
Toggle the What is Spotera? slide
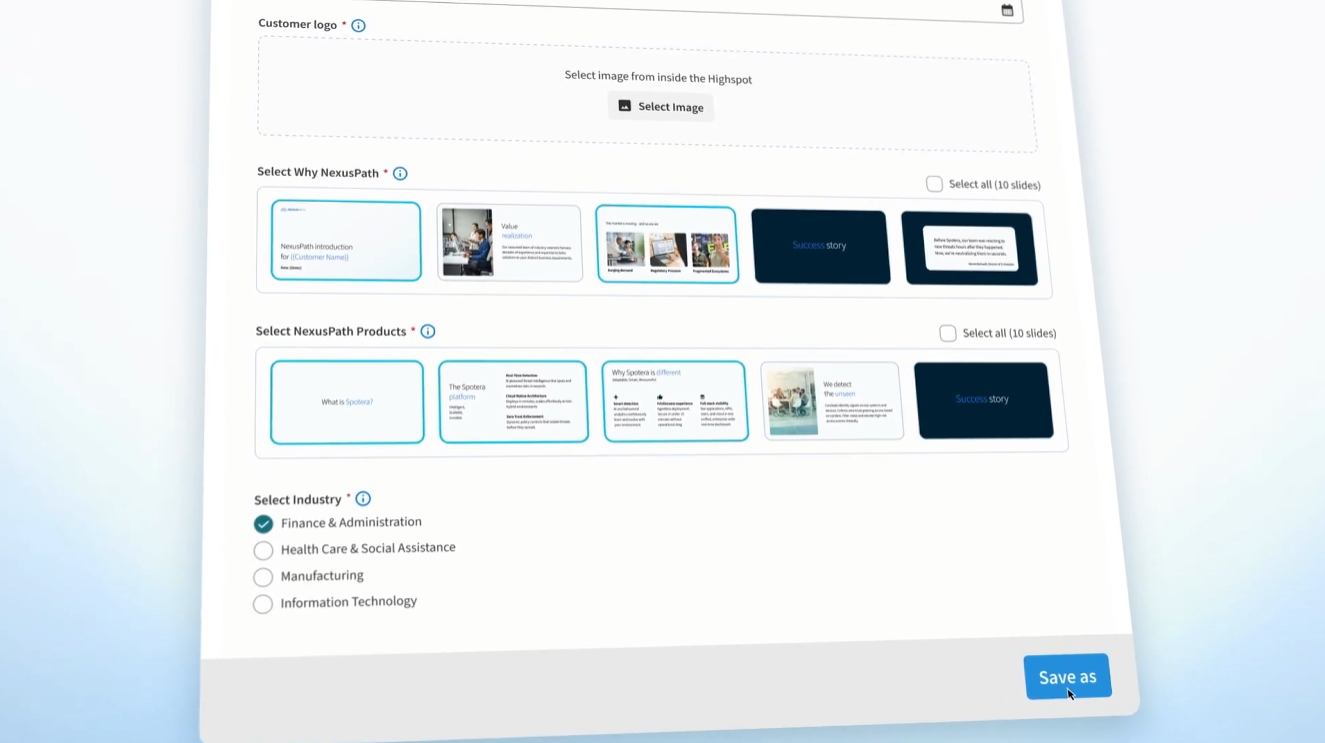[347, 402]
